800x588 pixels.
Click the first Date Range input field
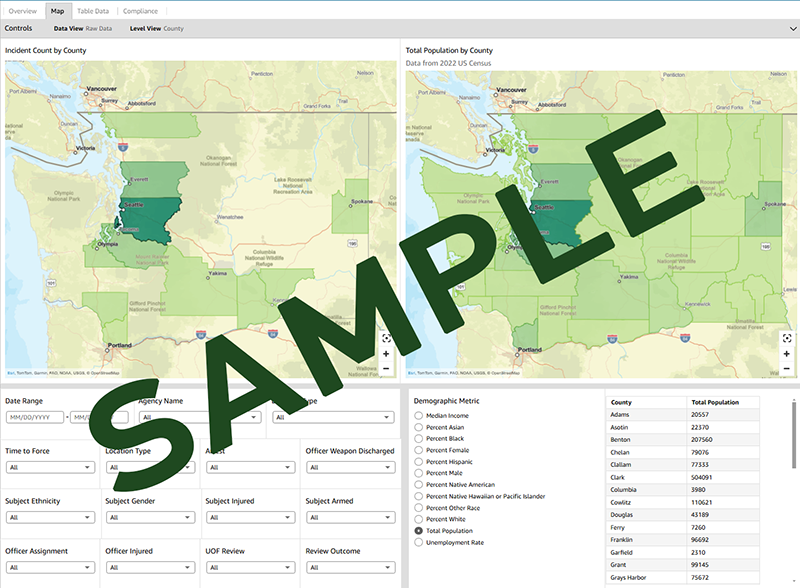tap(33, 417)
